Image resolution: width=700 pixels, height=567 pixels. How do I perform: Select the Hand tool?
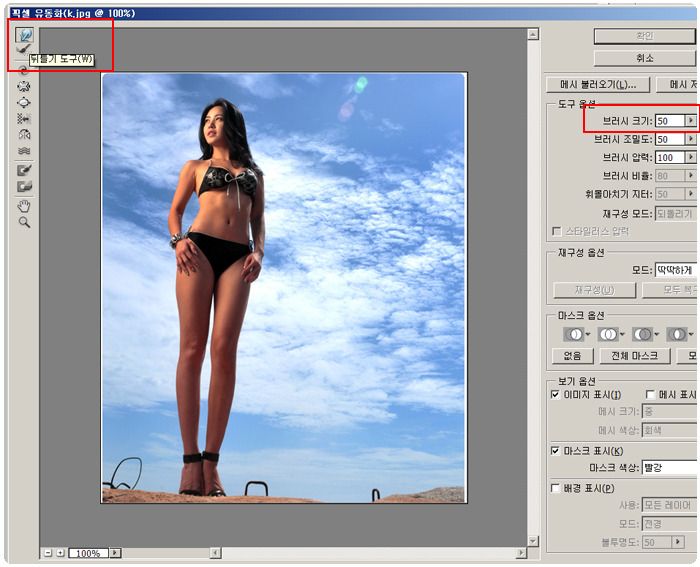click(24, 206)
